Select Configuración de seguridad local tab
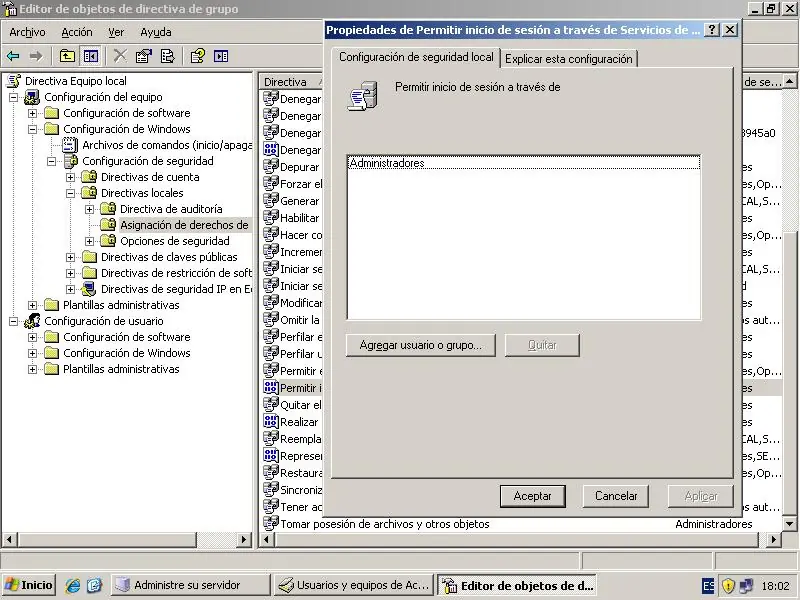The image size is (800, 600). click(416, 57)
